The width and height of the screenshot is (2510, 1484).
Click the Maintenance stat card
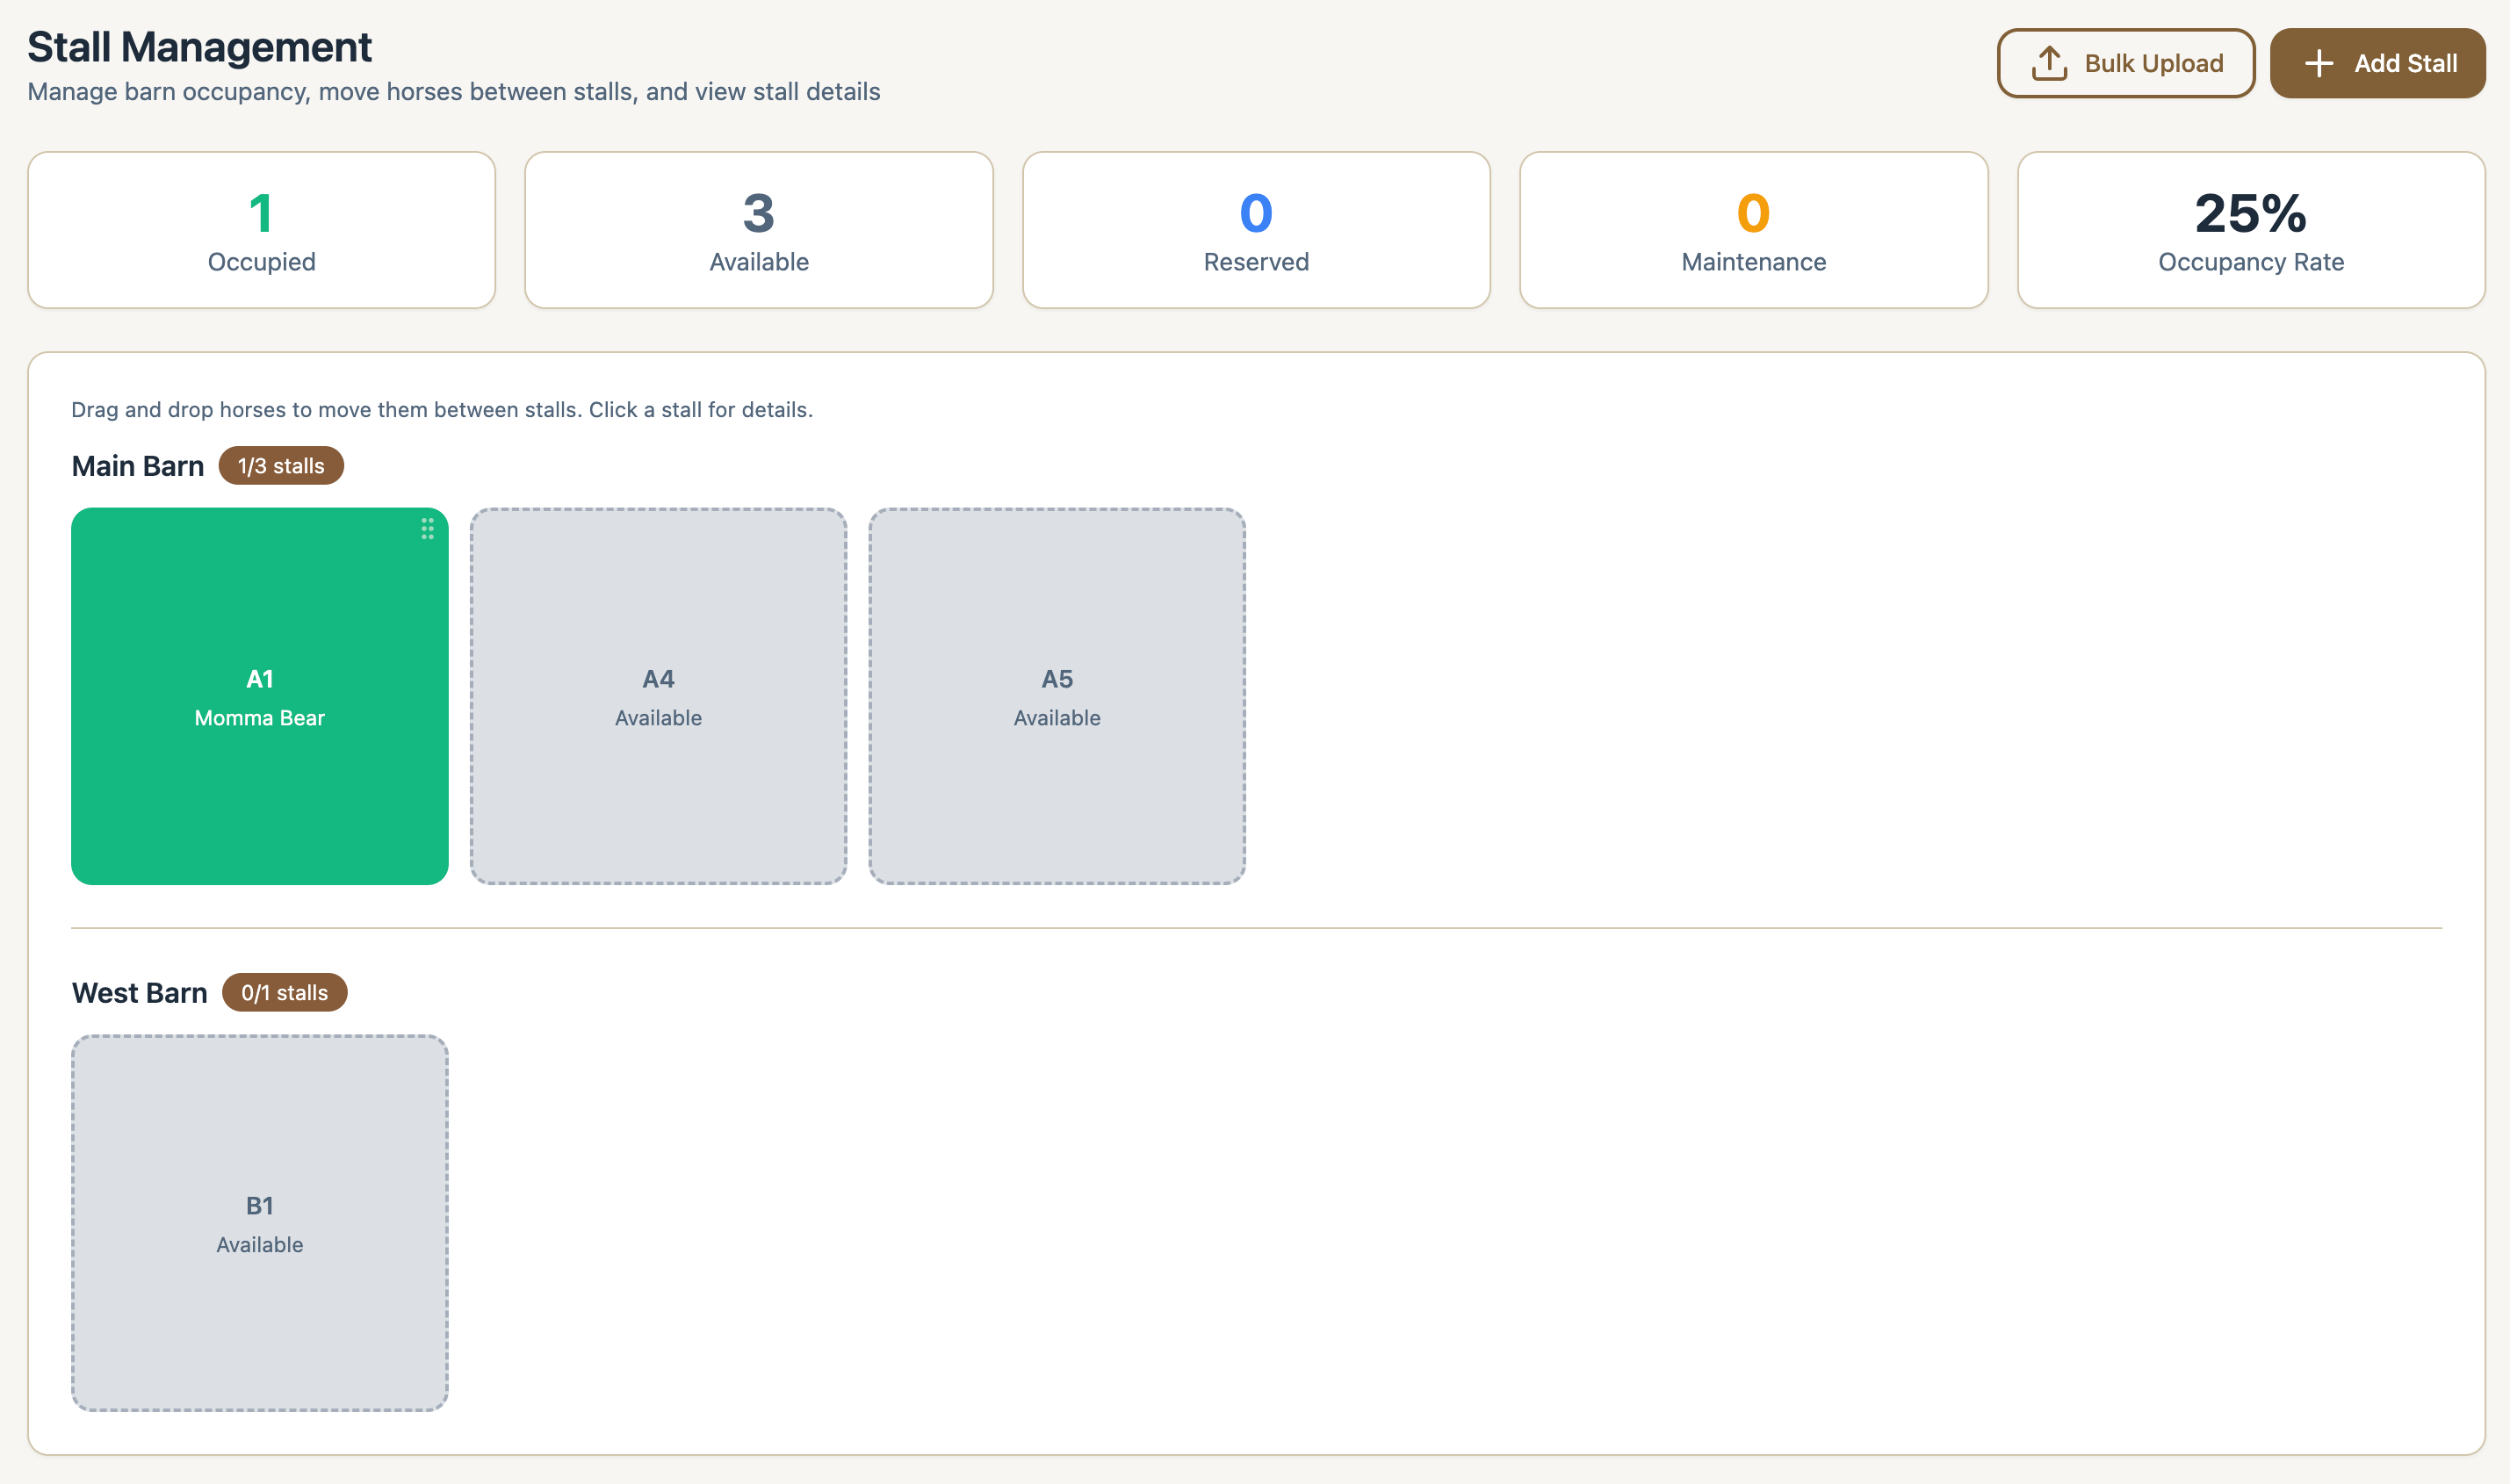(x=1754, y=230)
